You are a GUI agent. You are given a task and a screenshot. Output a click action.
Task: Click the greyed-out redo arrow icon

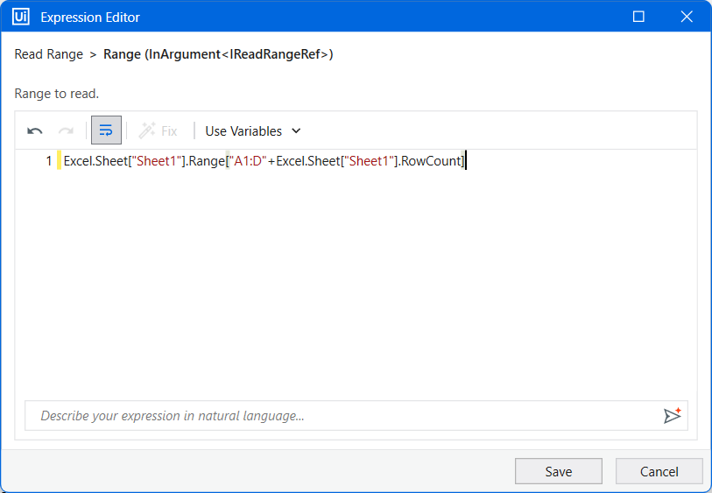[66, 131]
